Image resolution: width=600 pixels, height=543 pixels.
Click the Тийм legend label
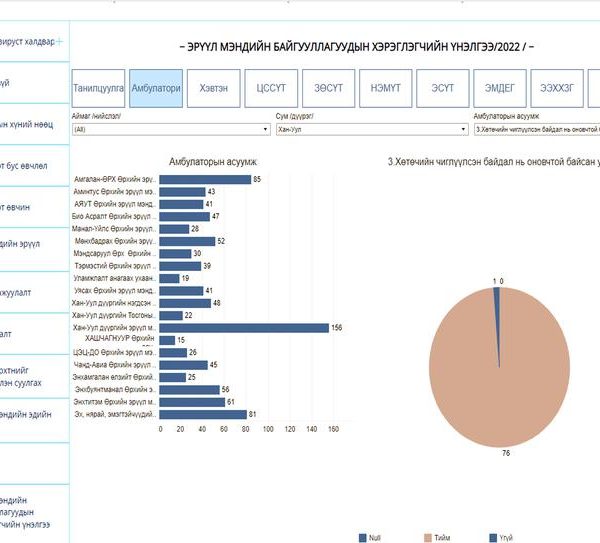[x=442, y=538]
